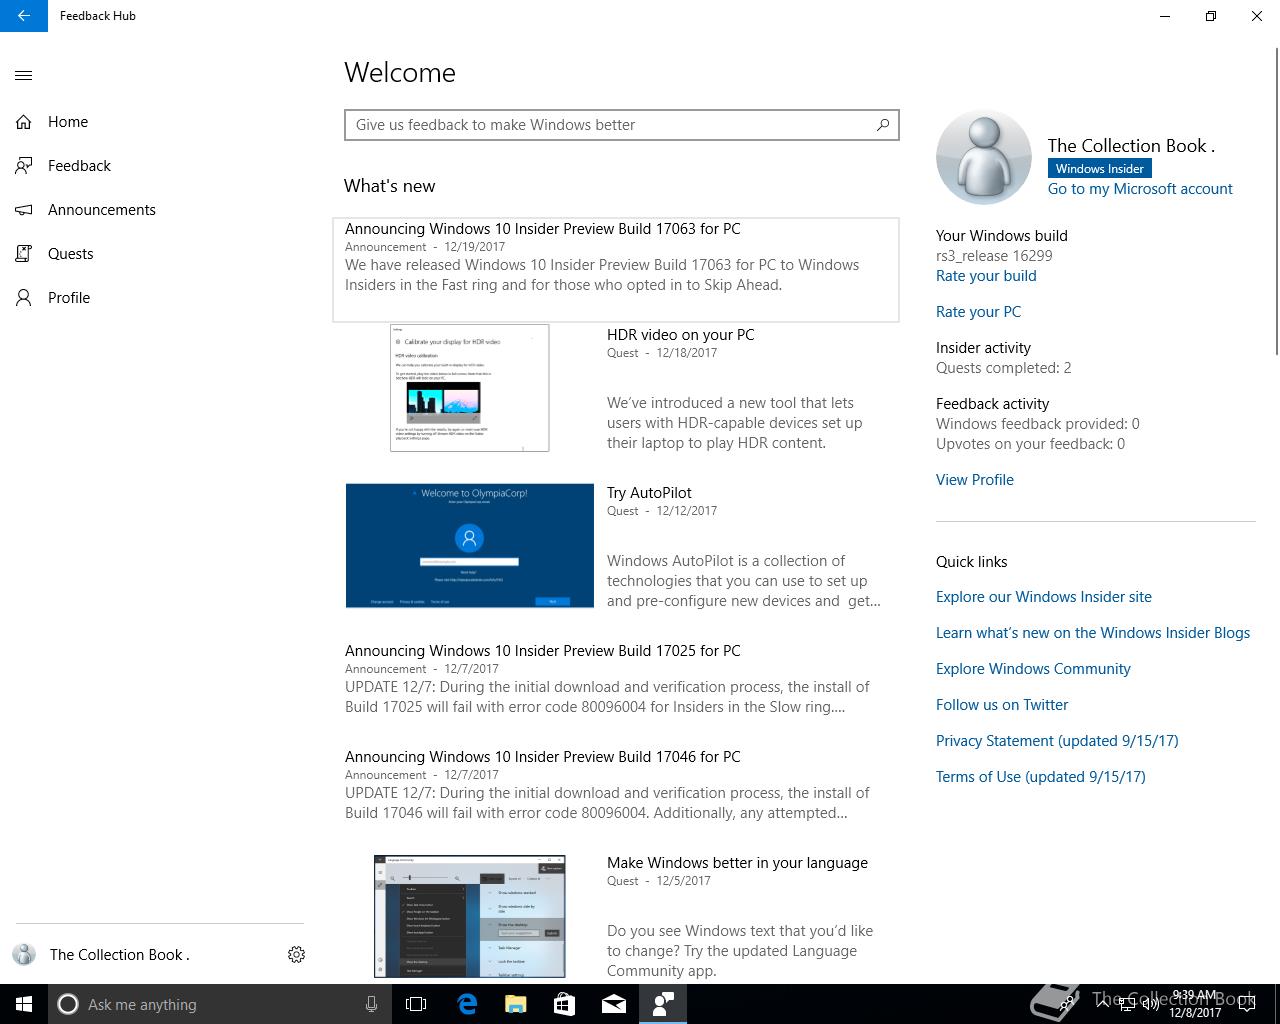
Task: Open Explore our Windows Insider site
Action: tap(1044, 597)
